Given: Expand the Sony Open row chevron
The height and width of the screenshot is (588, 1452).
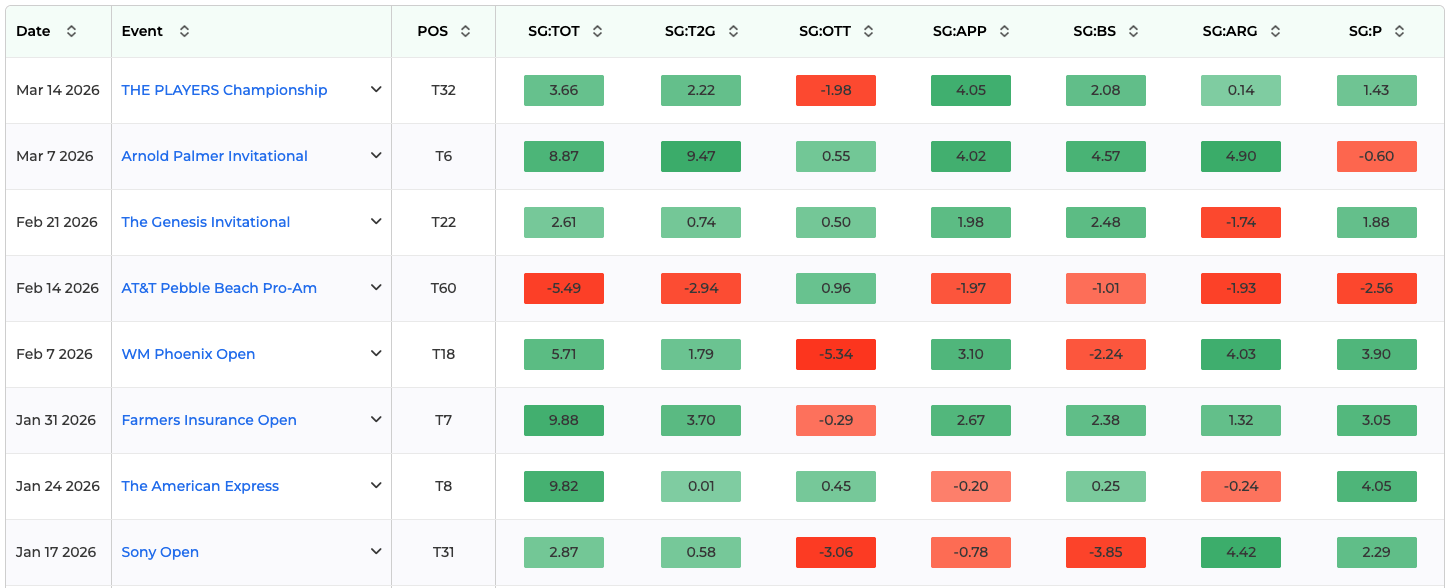Looking at the screenshot, I should (x=376, y=552).
